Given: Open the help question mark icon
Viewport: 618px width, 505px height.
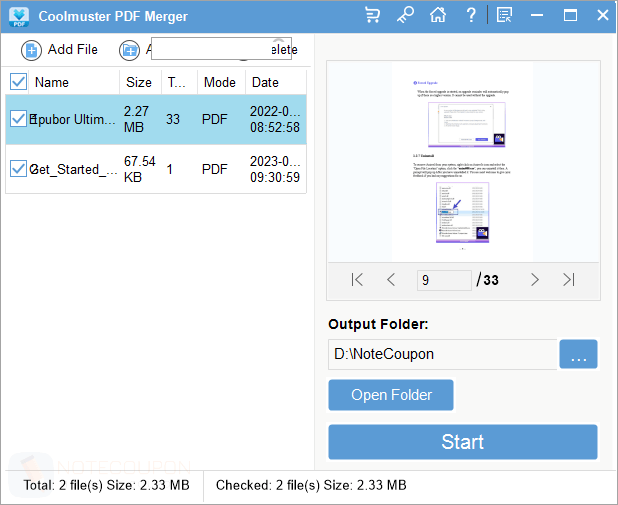Looking at the screenshot, I should pos(471,15).
